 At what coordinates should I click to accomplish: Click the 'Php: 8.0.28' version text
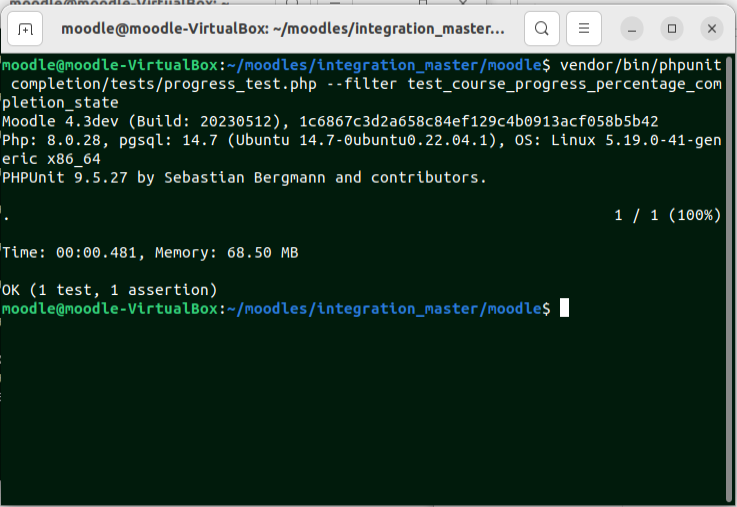click(x=51, y=140)
